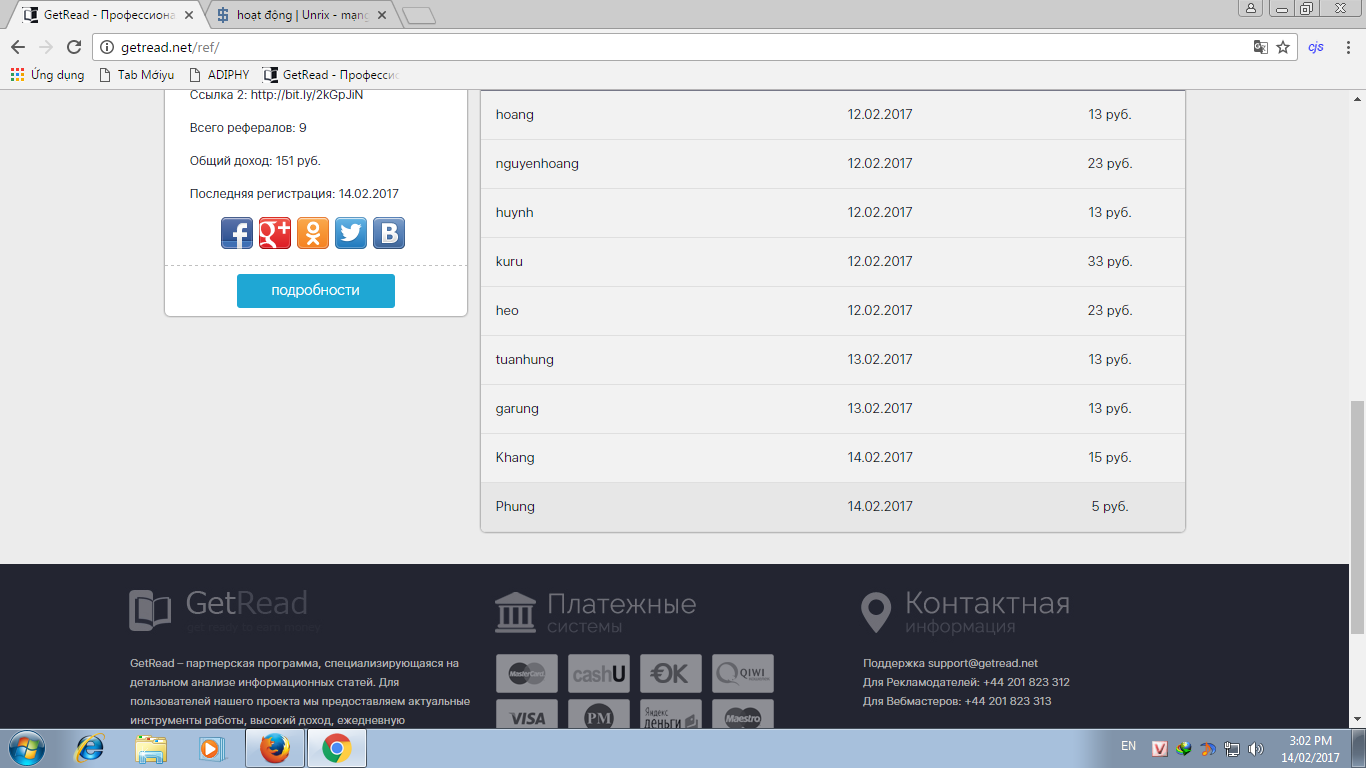Click the GetRead book logo in footer
This screenshot has height=768, width=1366.
[x=150, y=610]
